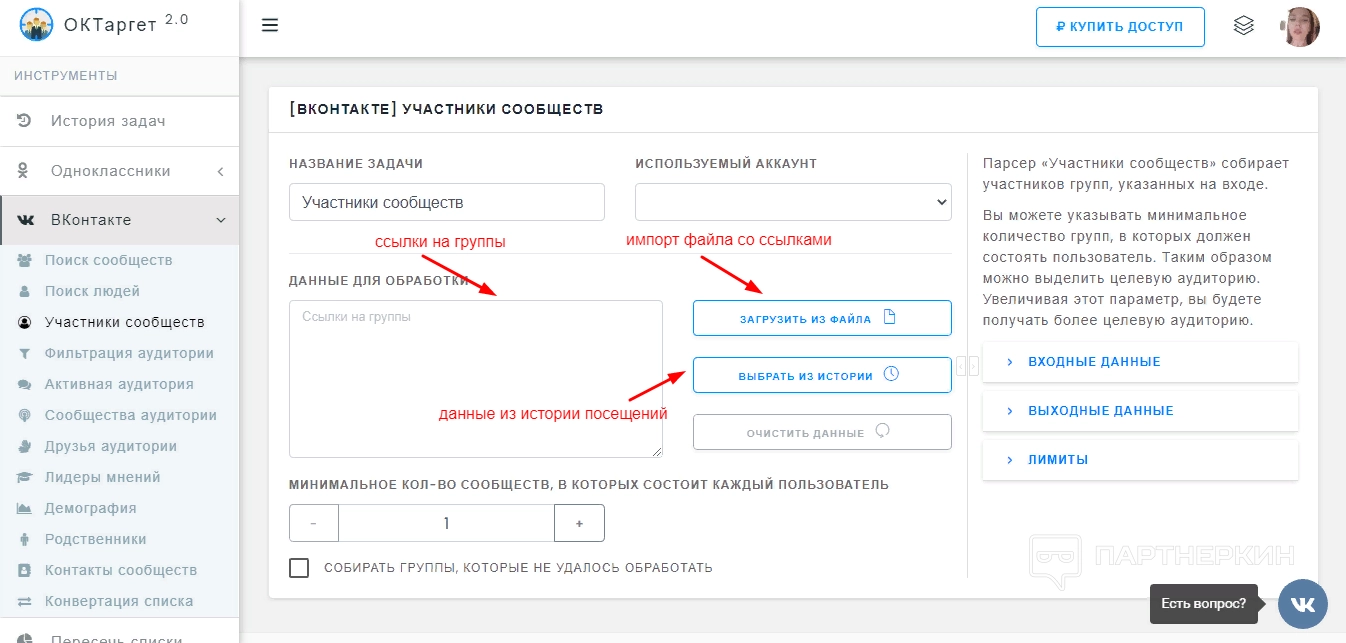Click the Купить доступ button
The height and width of the screenshot is (643, 1346).
tap(1120, 27)
